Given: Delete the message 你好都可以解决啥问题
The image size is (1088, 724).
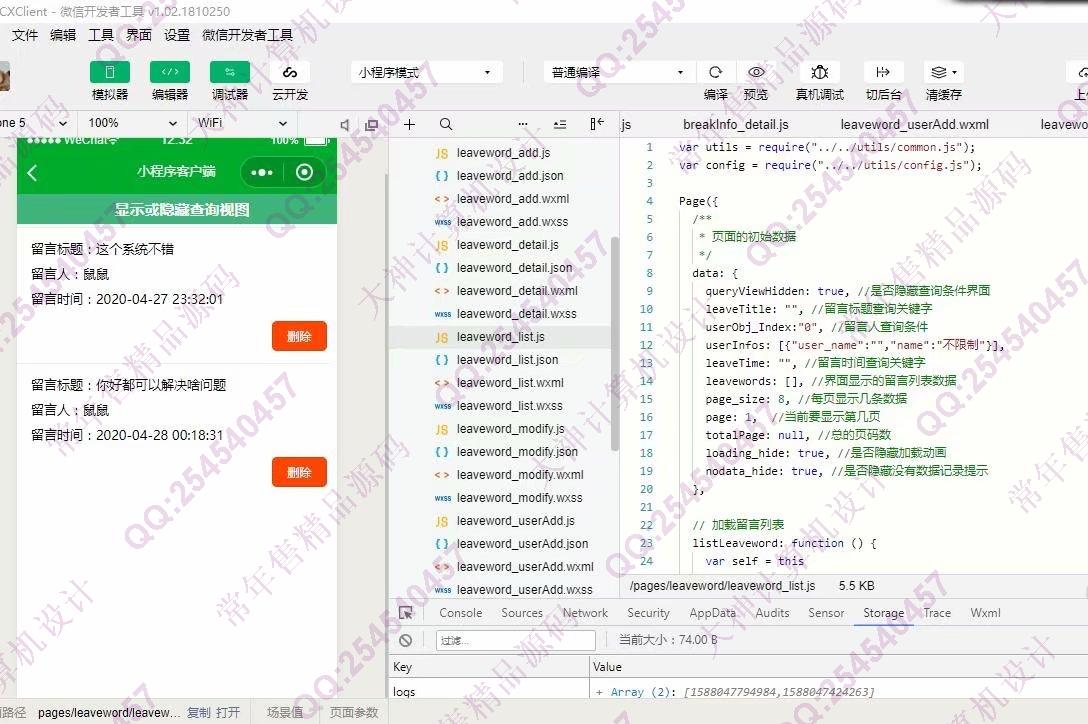Looking at the screenshot, I should pyautogui.click(x=299, y=473).
